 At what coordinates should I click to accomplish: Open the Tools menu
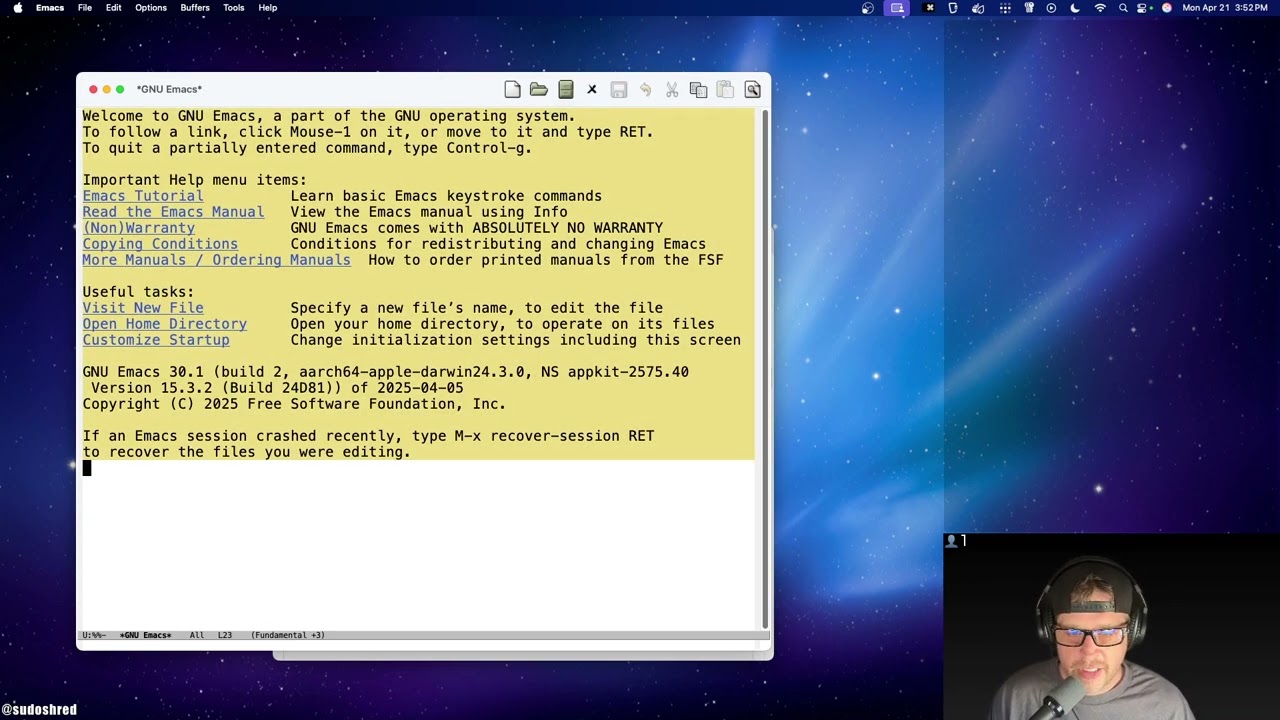pos(234,8)
